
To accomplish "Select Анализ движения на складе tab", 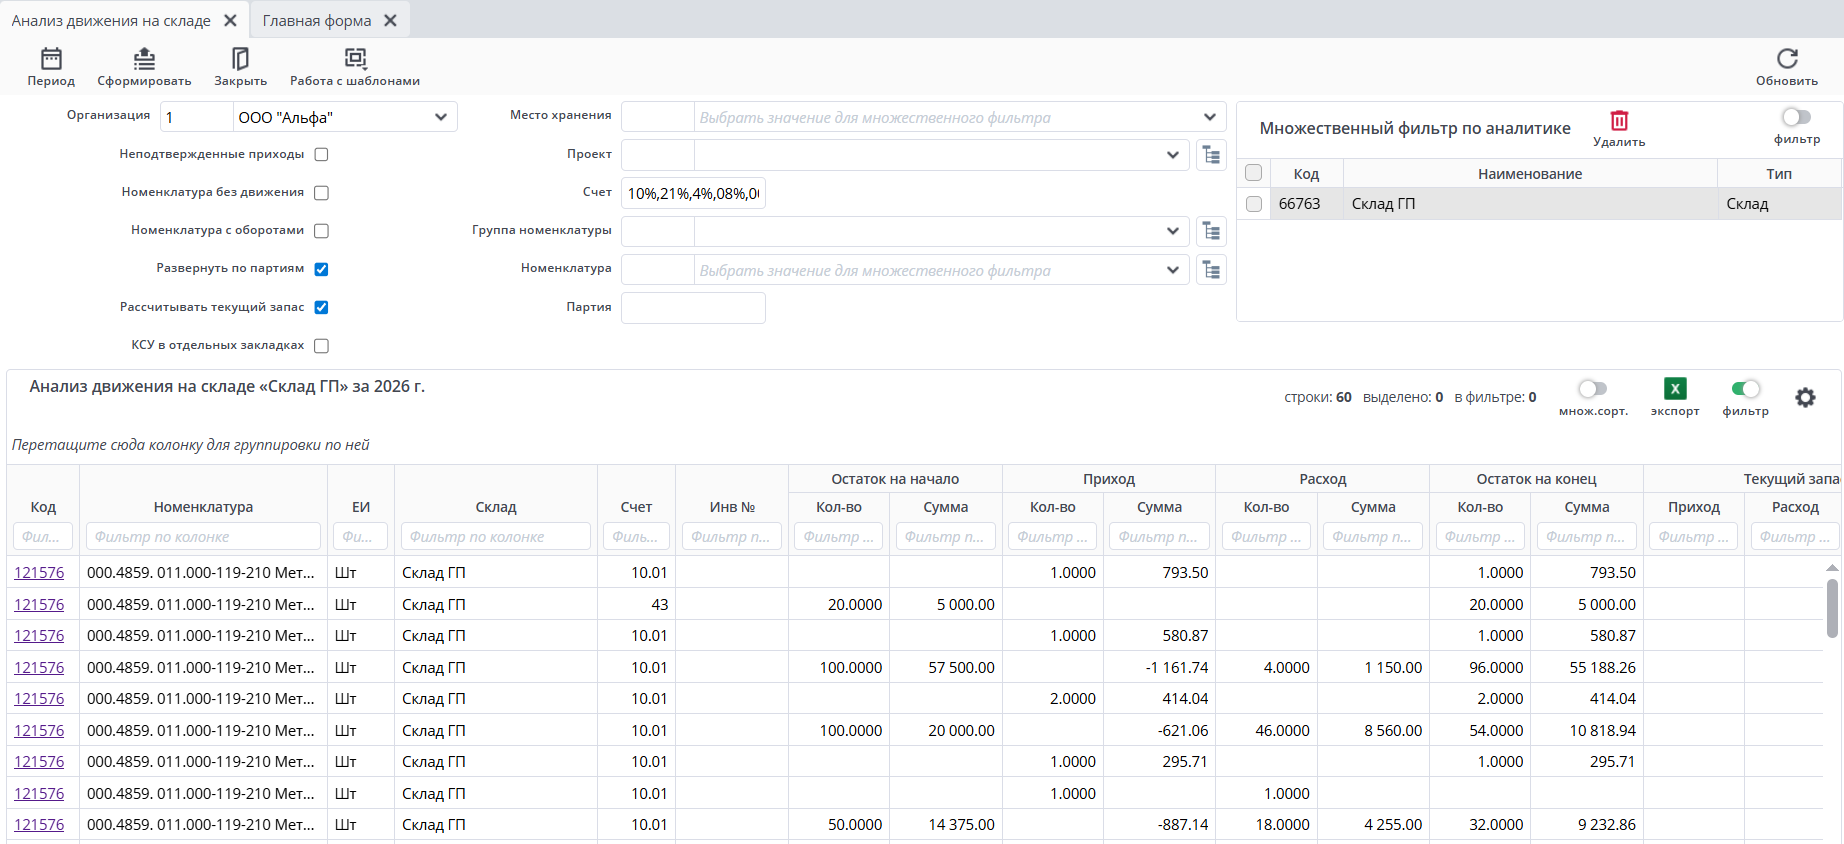I will (111, 20).
